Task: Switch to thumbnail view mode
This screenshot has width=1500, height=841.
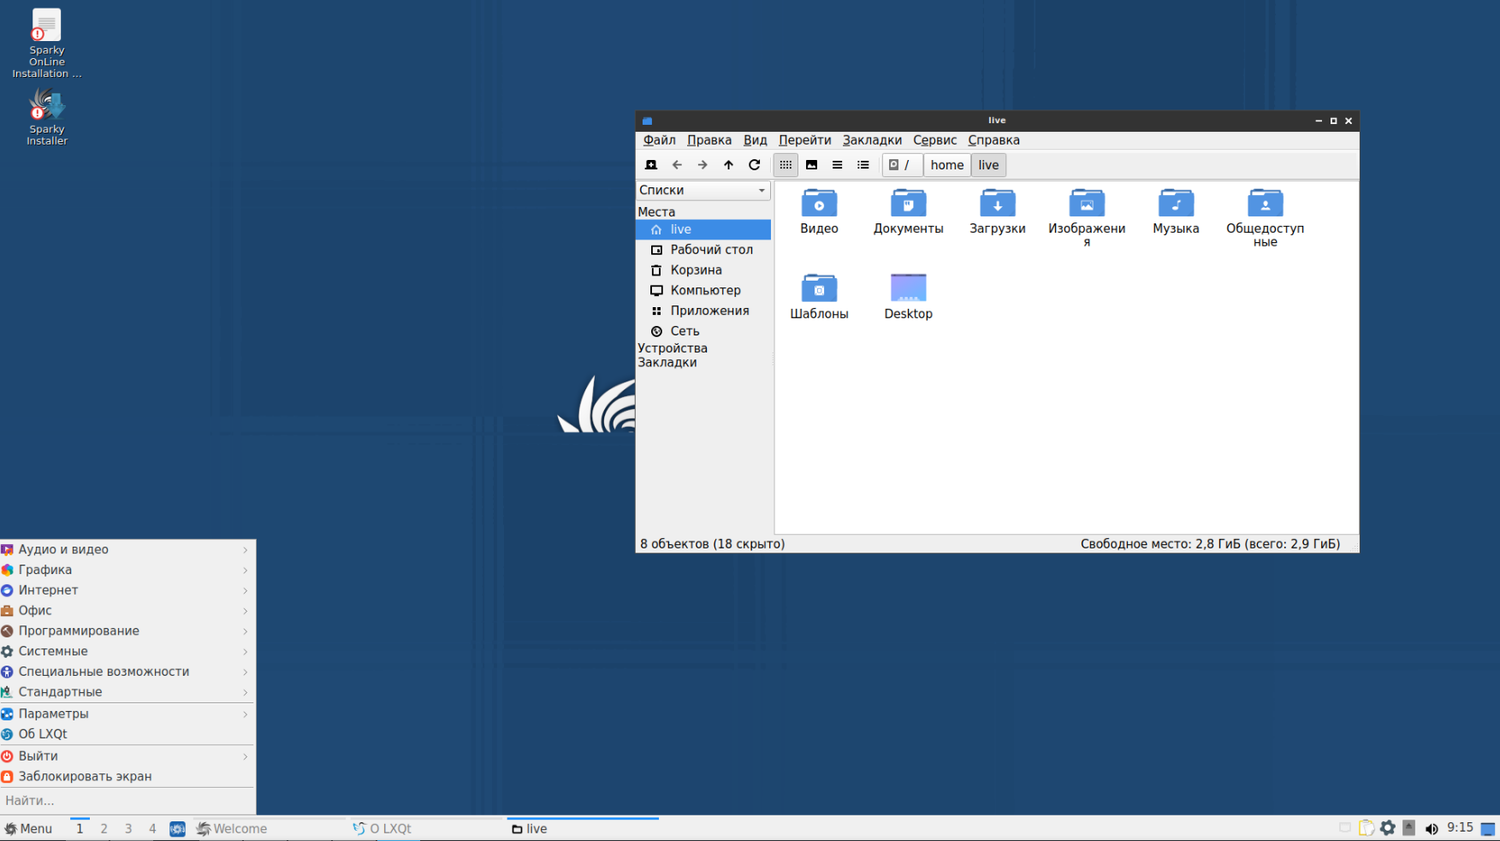Action: click(x=812, y=165)
